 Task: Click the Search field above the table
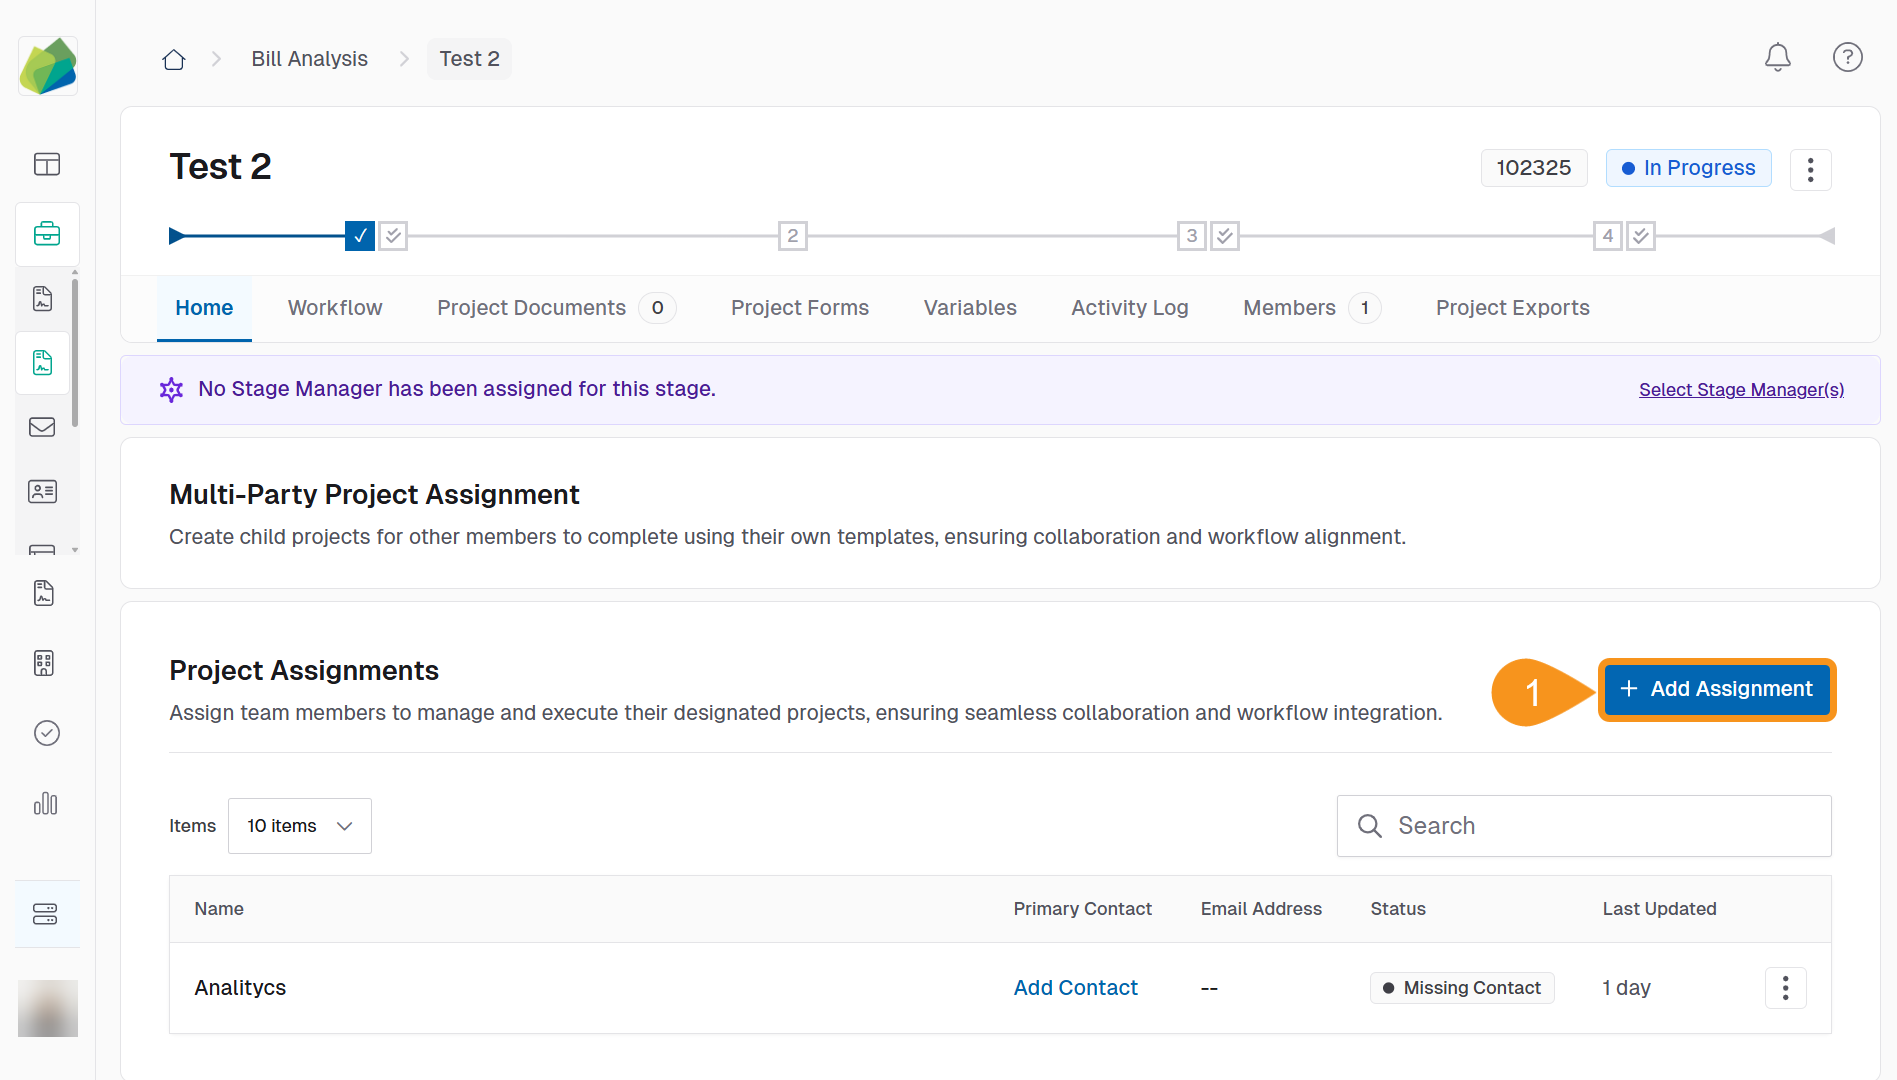click(1583, 826)
